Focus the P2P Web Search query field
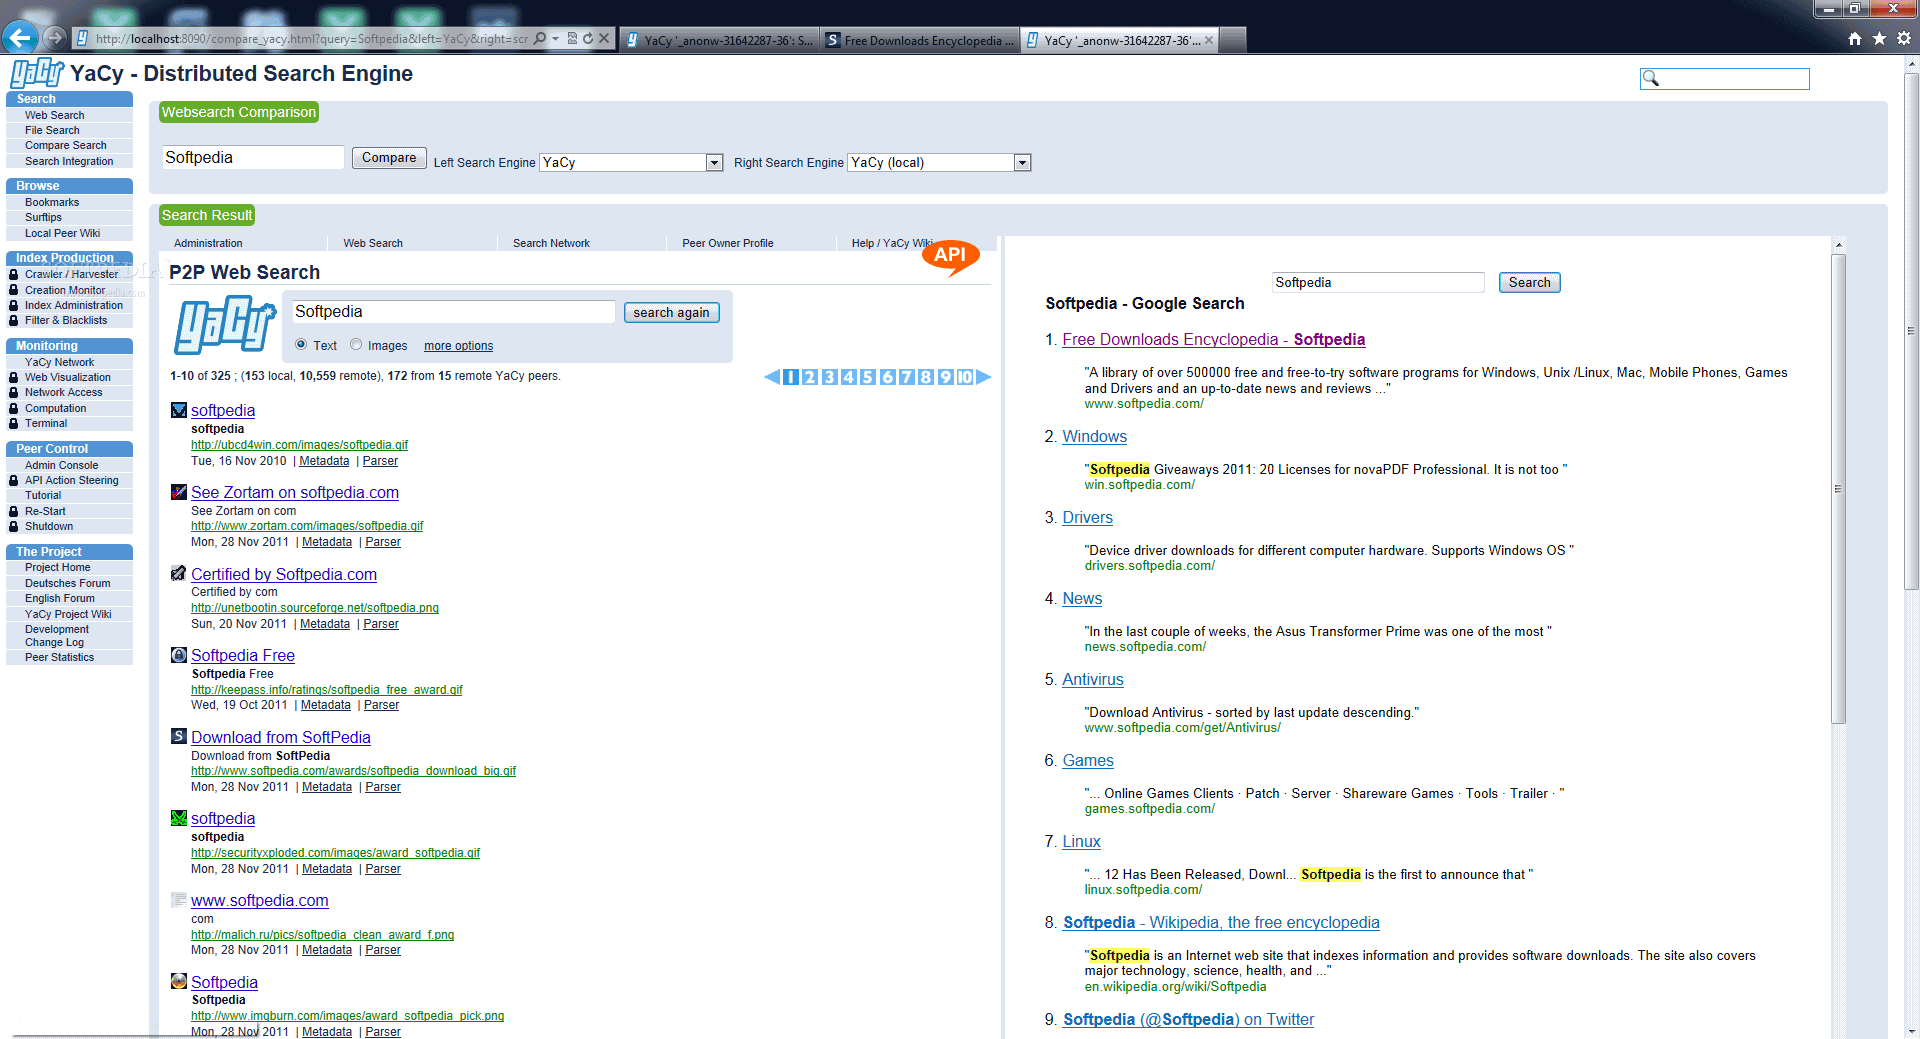Viewport: 1920px width, 1039px height. [x=453, y=312]
